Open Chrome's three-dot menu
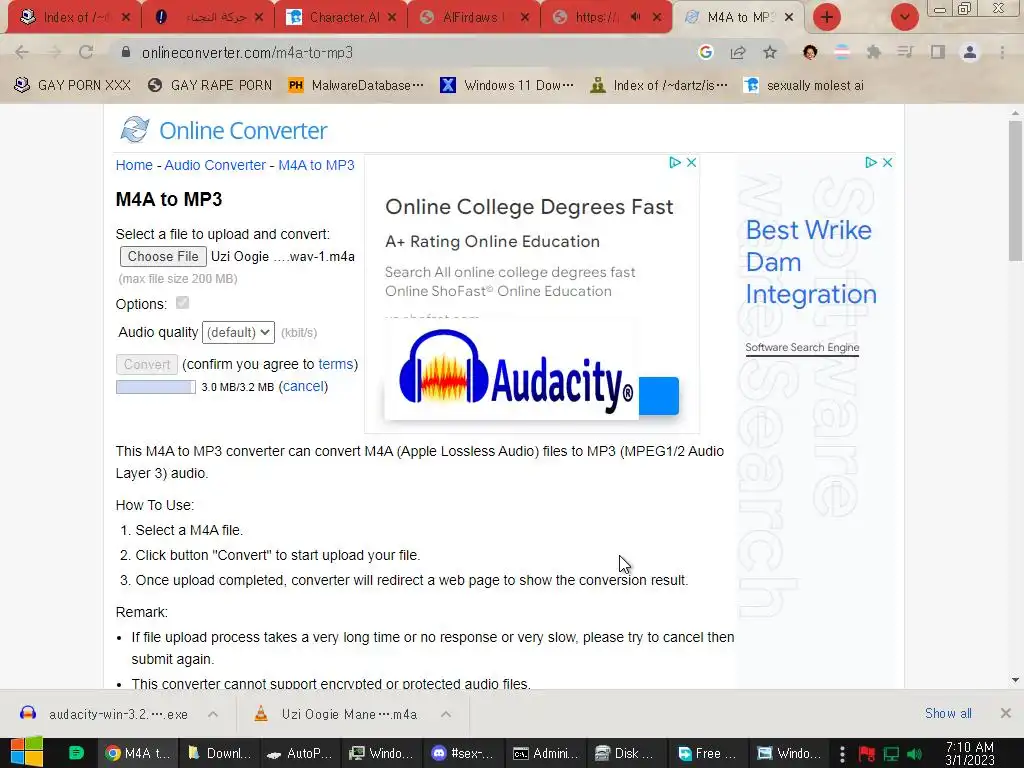 tap(1002, 52)
